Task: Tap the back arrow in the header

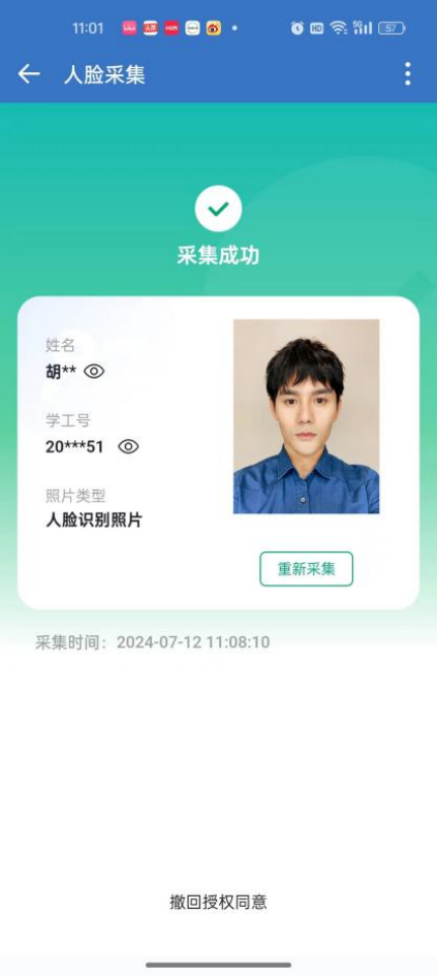Action: pyautogui.click(x=29, y=75)
